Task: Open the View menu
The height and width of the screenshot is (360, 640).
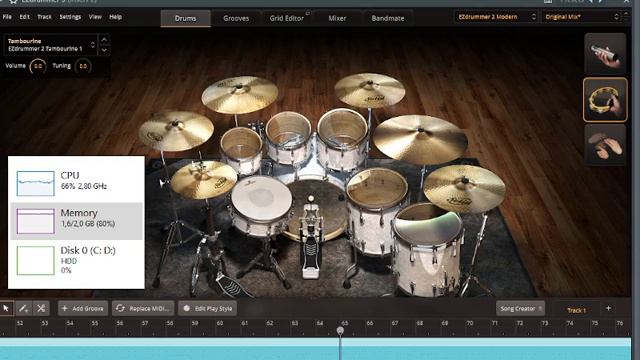Action: tap(95, 17)
